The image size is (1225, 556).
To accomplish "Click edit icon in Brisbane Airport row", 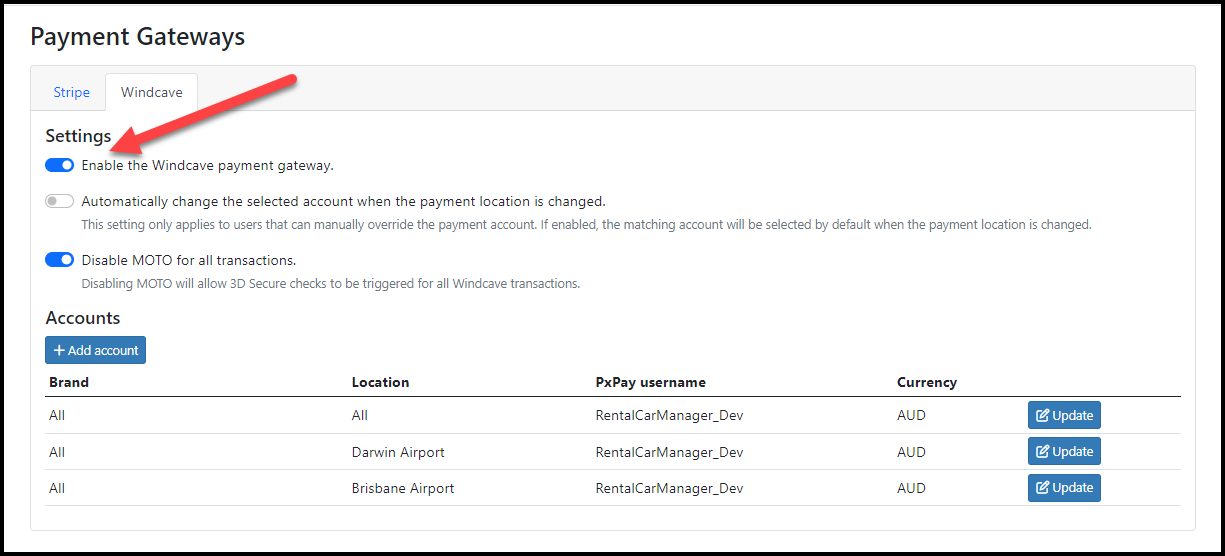I will [x=1042, y=487].
